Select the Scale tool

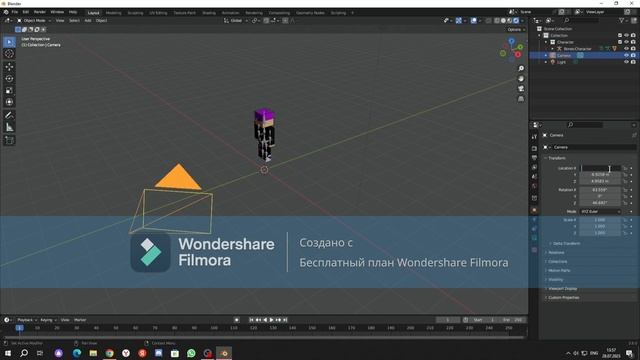click(x=9, y=90)
